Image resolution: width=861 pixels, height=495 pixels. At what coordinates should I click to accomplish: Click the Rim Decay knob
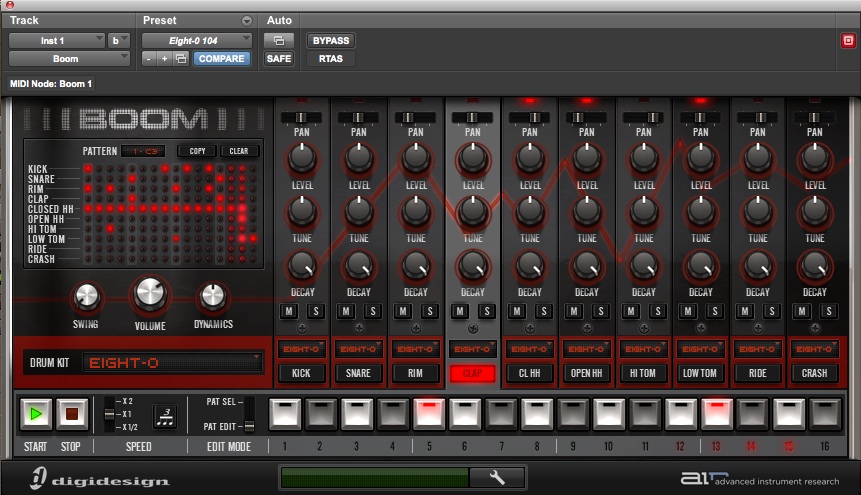point(416,266)
